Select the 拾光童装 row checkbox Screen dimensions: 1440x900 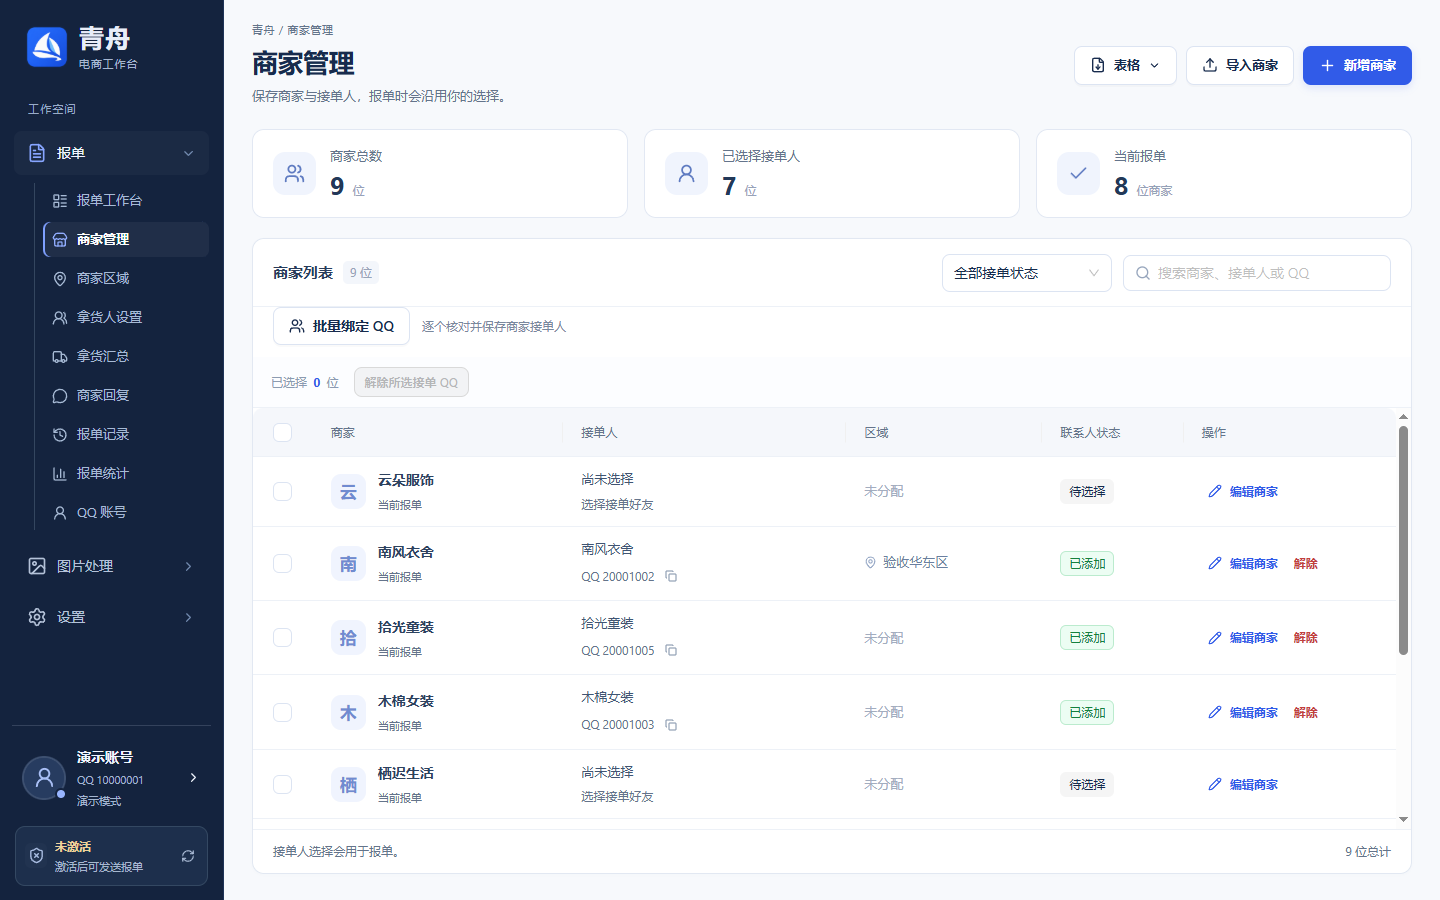(x=283, y=638)
